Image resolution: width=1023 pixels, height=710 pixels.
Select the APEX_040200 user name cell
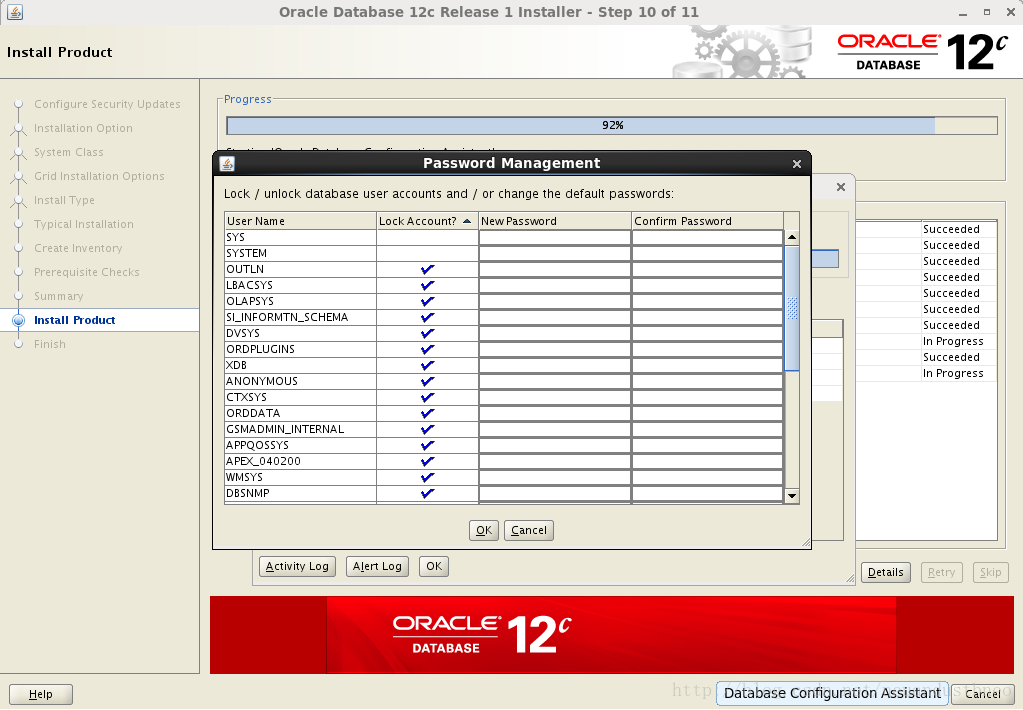click(x=300, y=461)
